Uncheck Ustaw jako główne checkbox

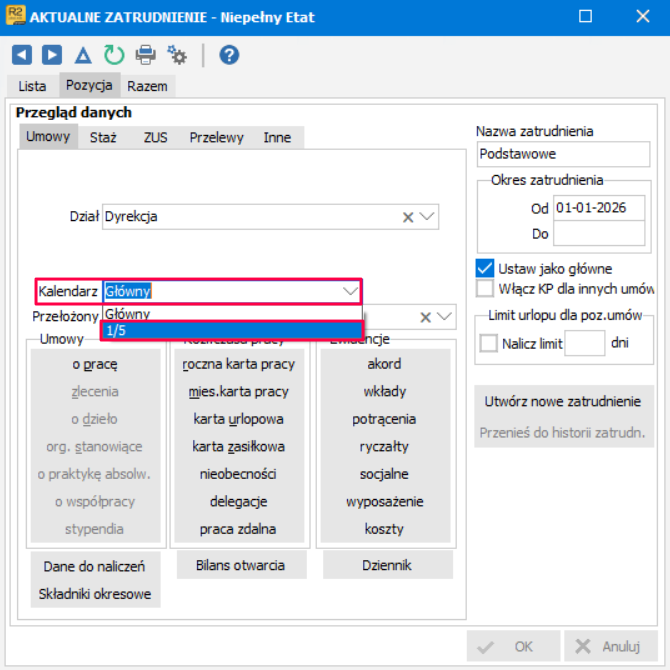[485, 268]
